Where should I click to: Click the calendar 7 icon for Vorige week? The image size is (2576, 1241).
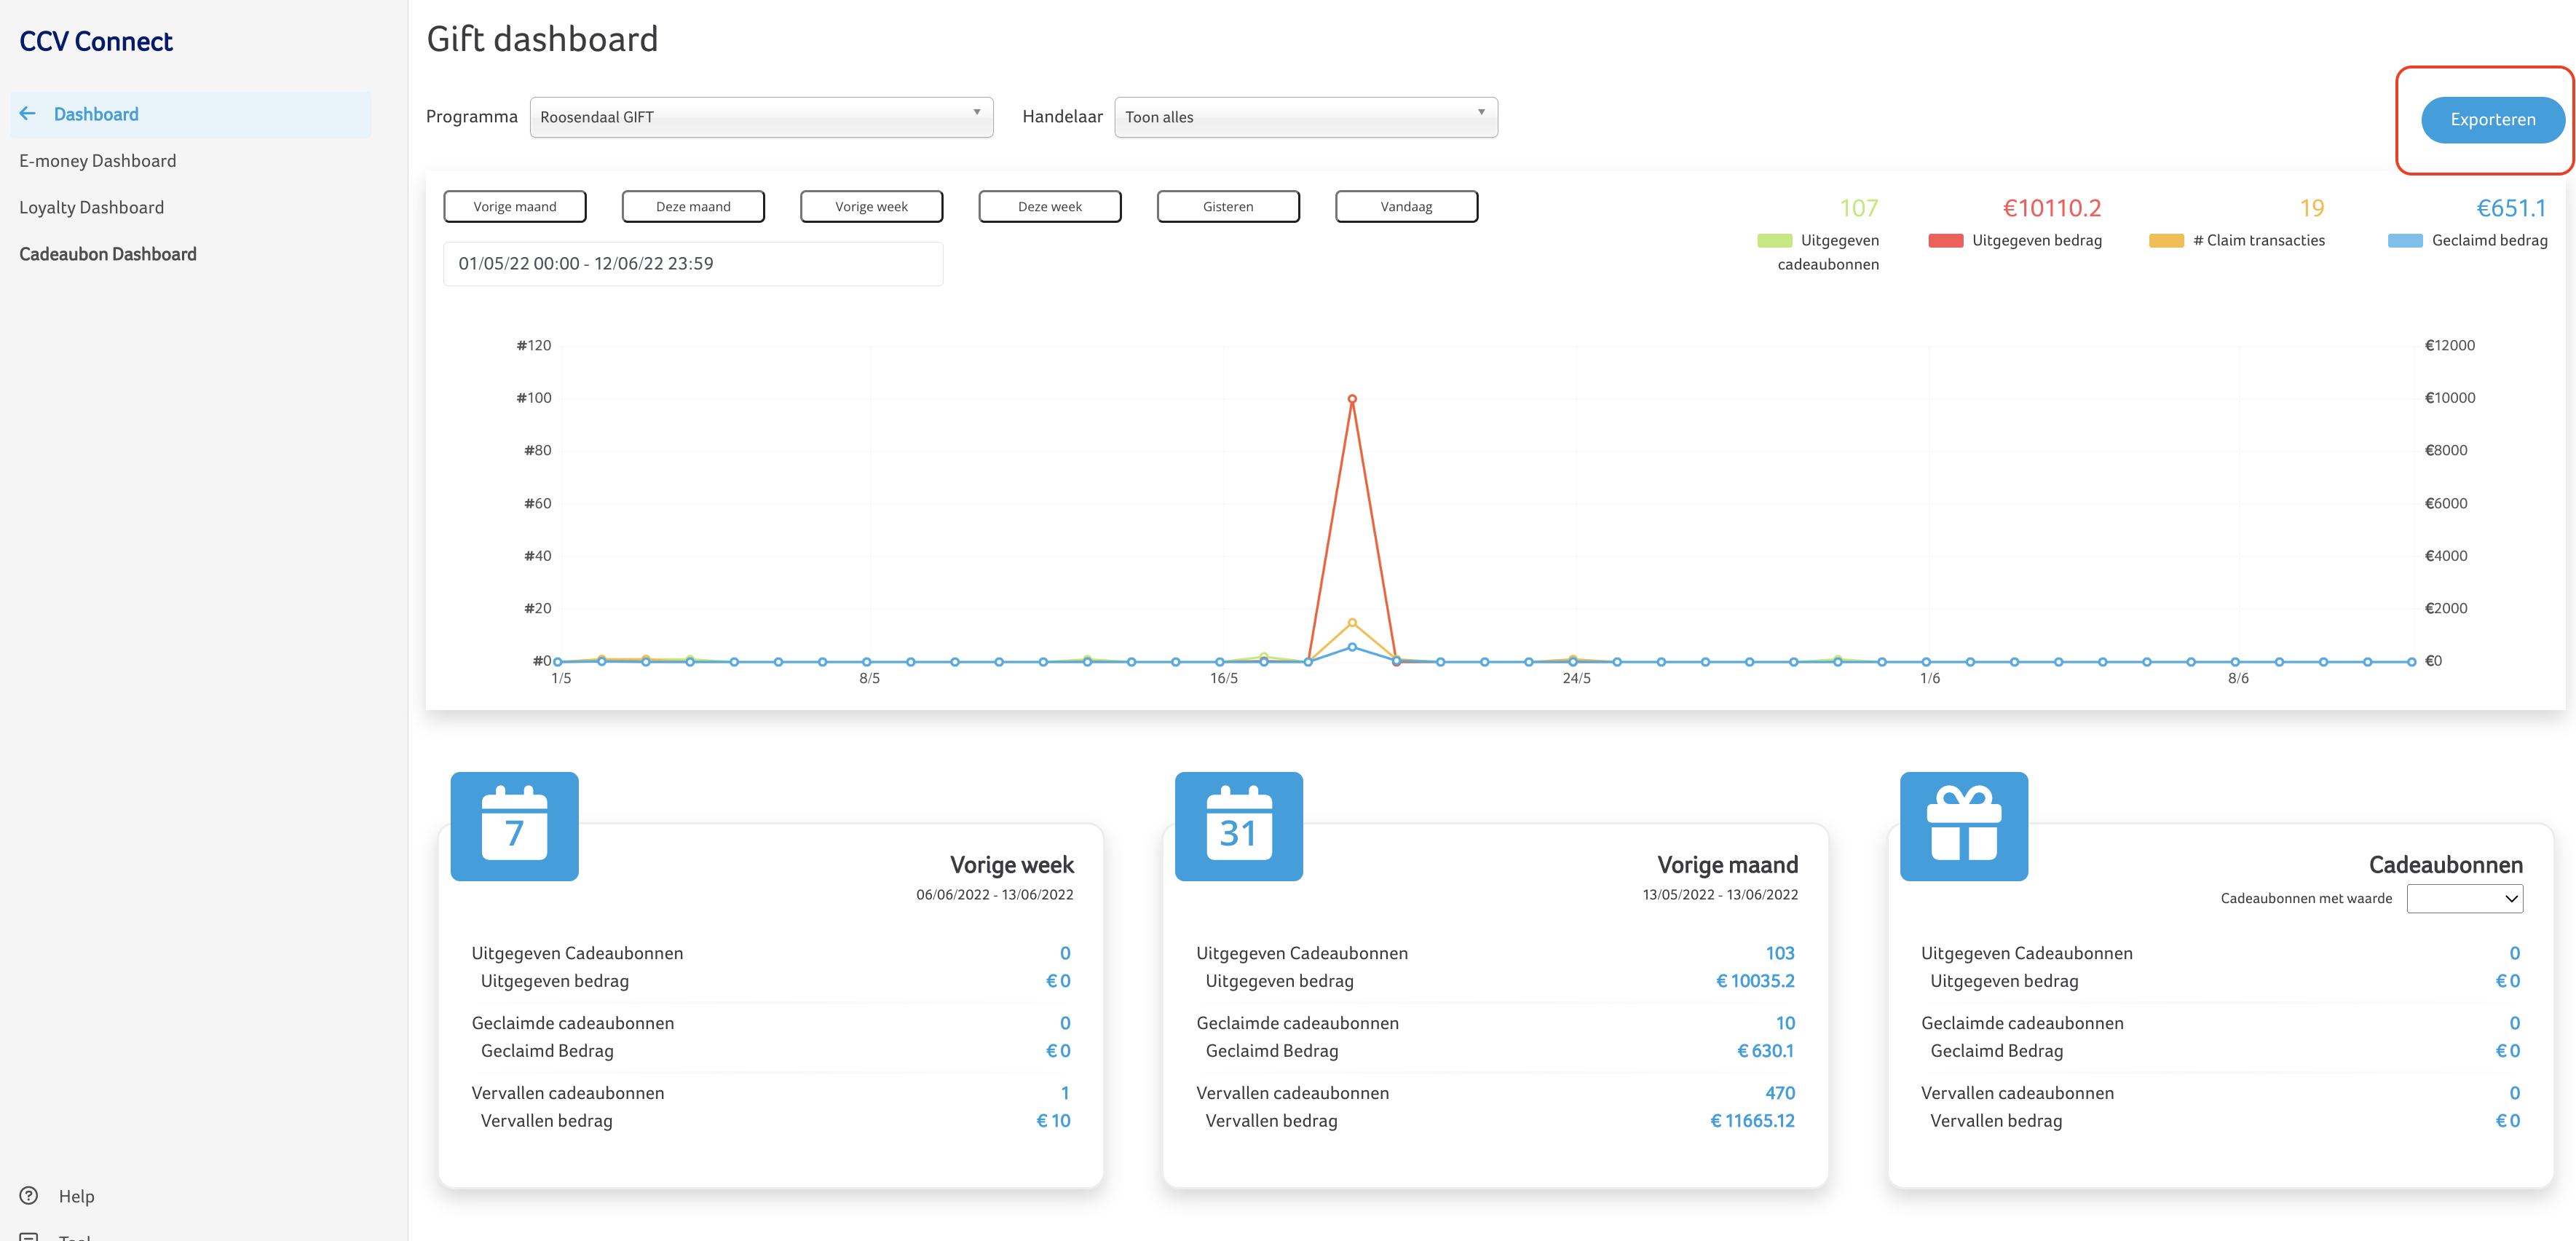click(514, 826)
